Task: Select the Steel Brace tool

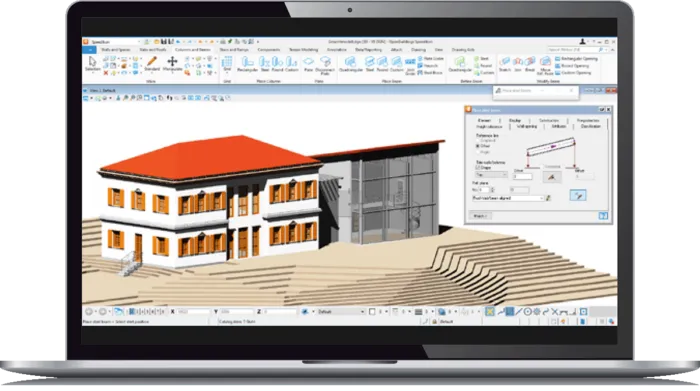Action: 430,72
